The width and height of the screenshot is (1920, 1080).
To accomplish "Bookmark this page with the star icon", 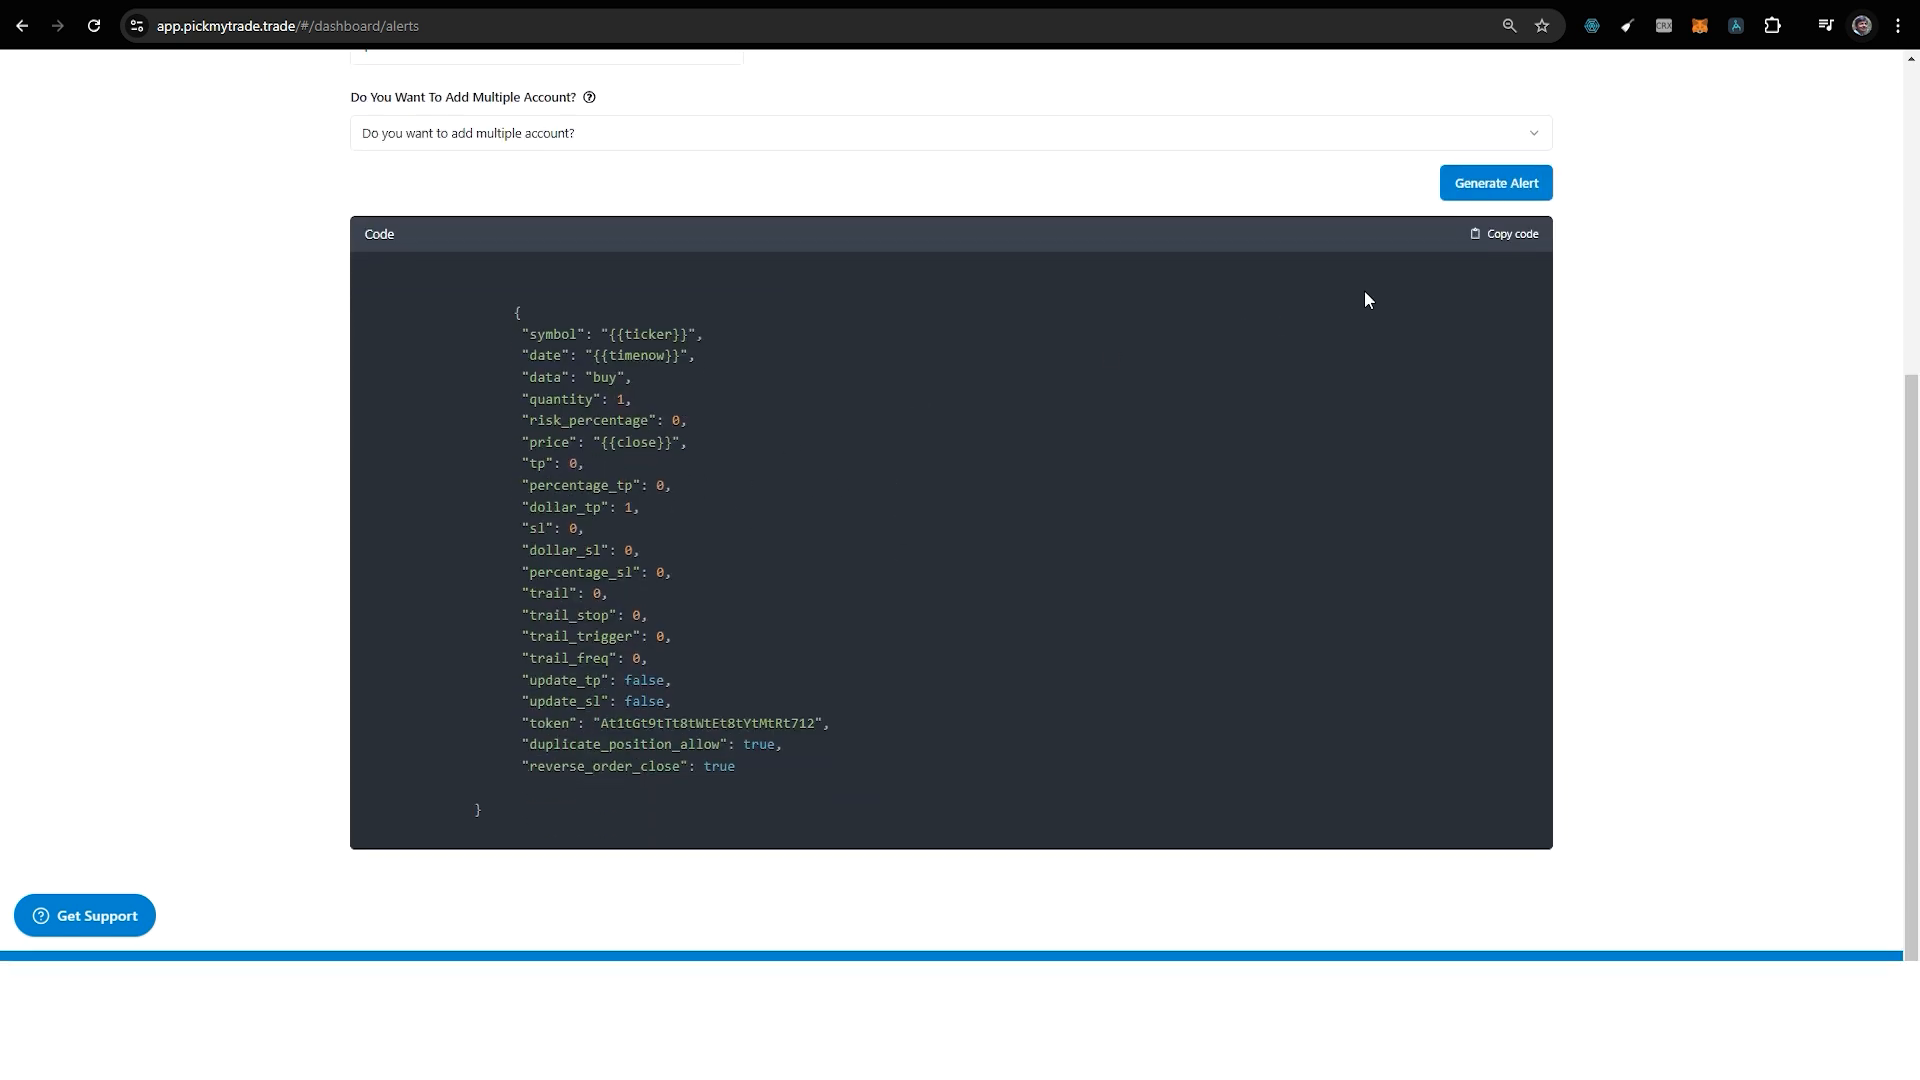I will coord(1542,26).
